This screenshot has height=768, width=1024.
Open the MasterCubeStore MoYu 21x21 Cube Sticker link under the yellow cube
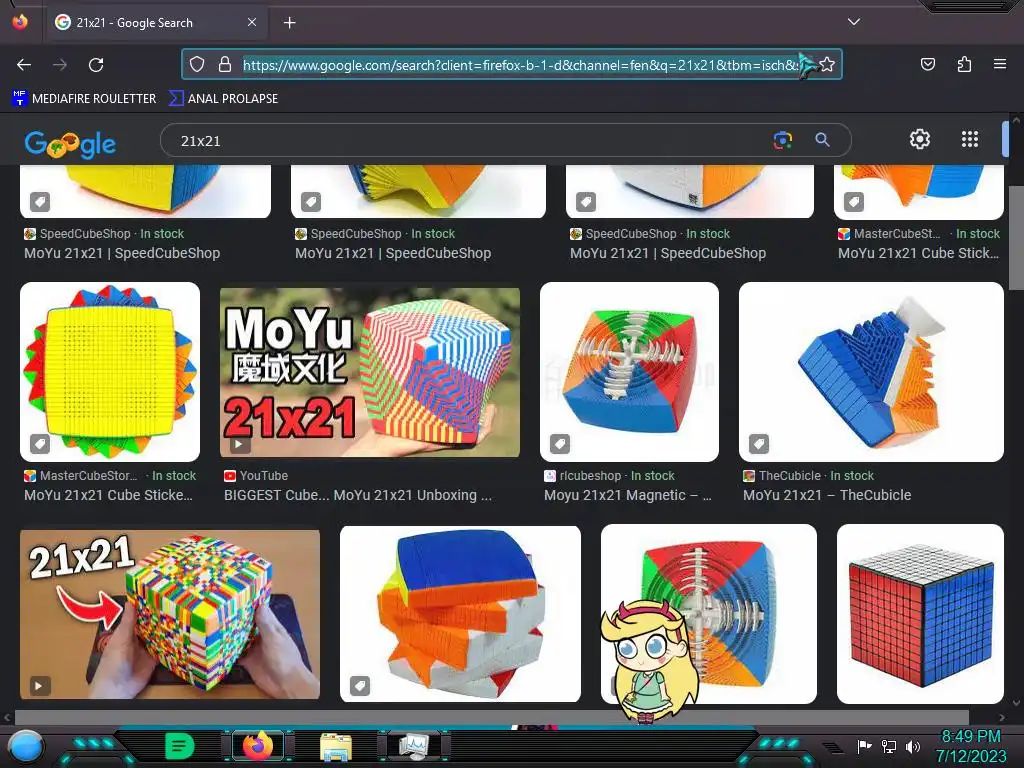click(108, 495)
